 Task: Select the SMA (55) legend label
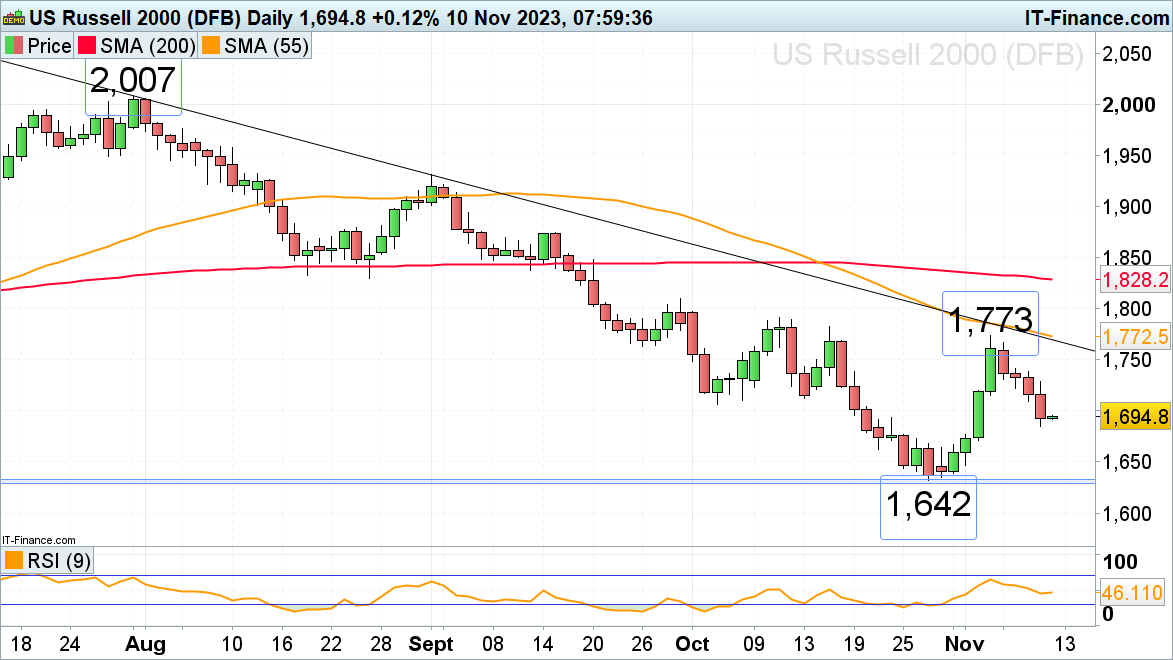(266, 46)
